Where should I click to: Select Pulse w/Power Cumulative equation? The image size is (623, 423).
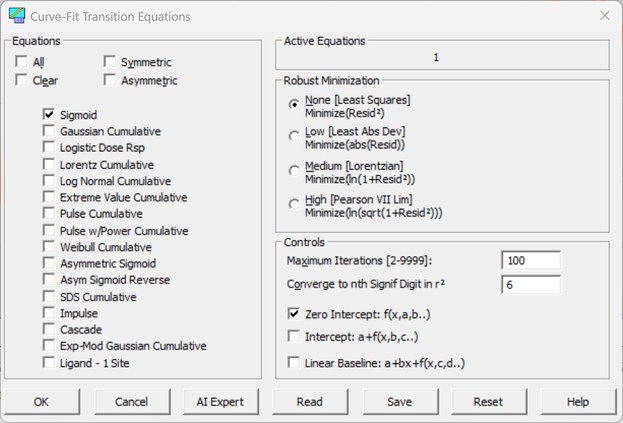pos(48,230)
